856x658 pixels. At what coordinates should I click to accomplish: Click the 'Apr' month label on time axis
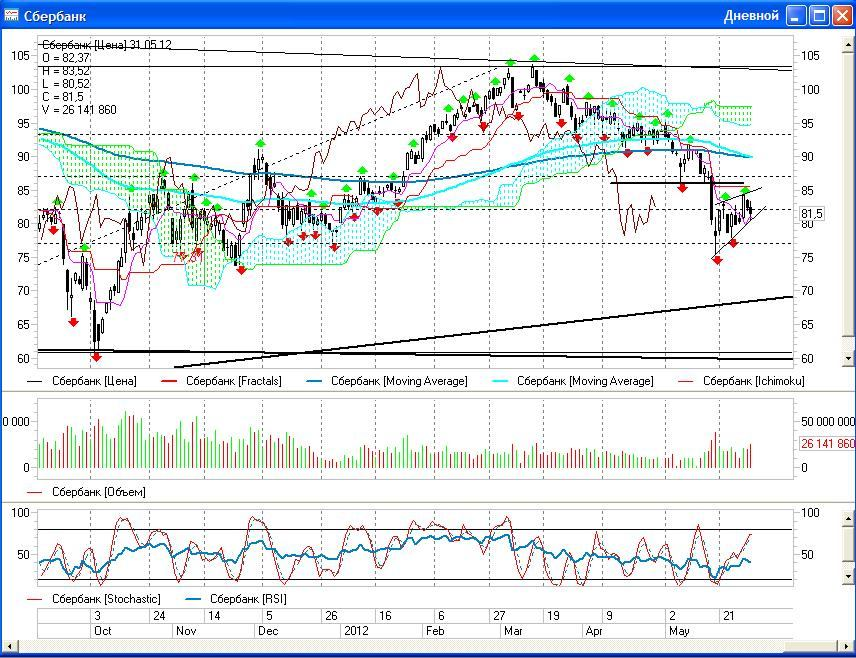[x=593, y=631]
